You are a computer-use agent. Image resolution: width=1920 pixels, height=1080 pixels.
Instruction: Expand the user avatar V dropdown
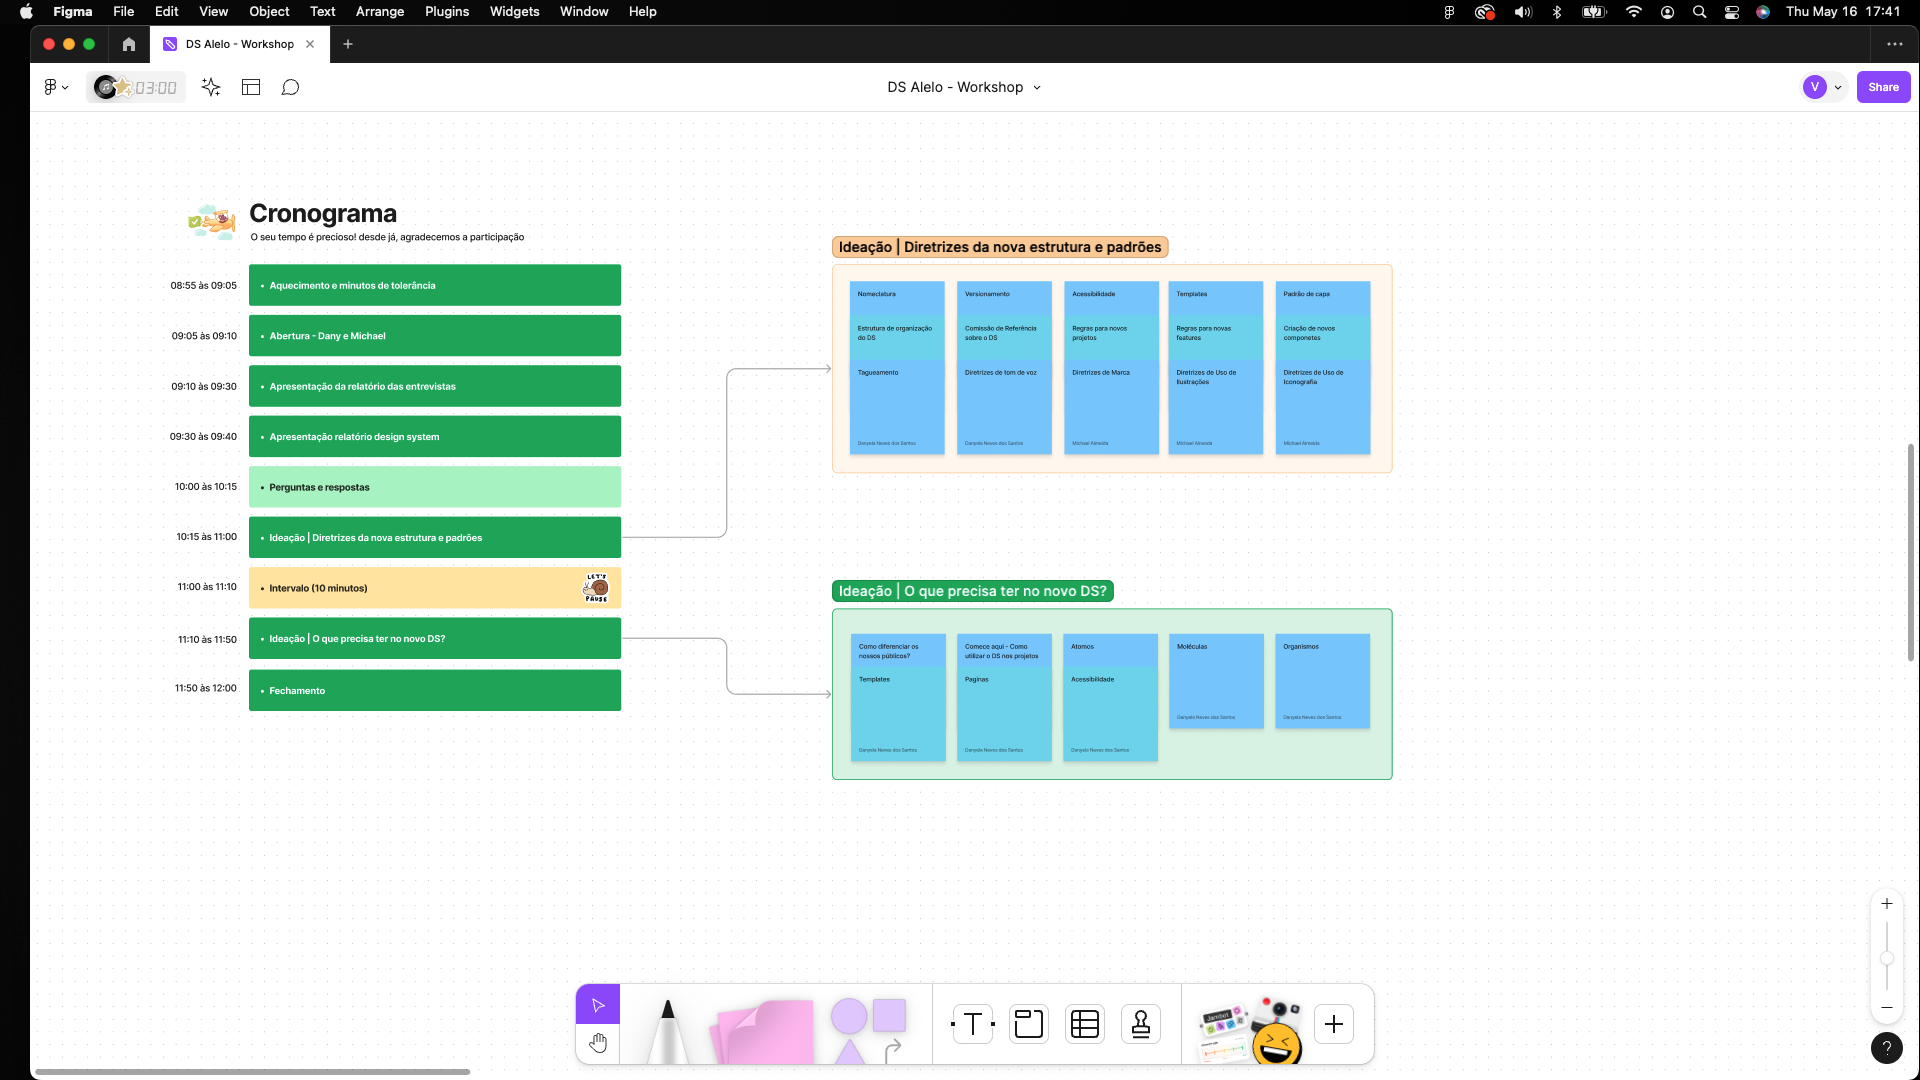(x=1837, y=87)
